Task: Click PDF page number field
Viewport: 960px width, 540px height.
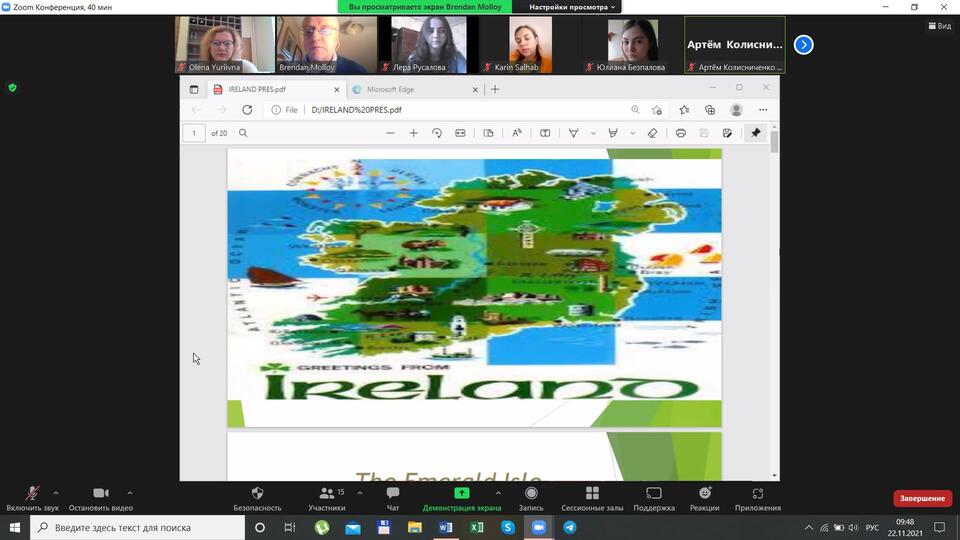Action: 194,133
